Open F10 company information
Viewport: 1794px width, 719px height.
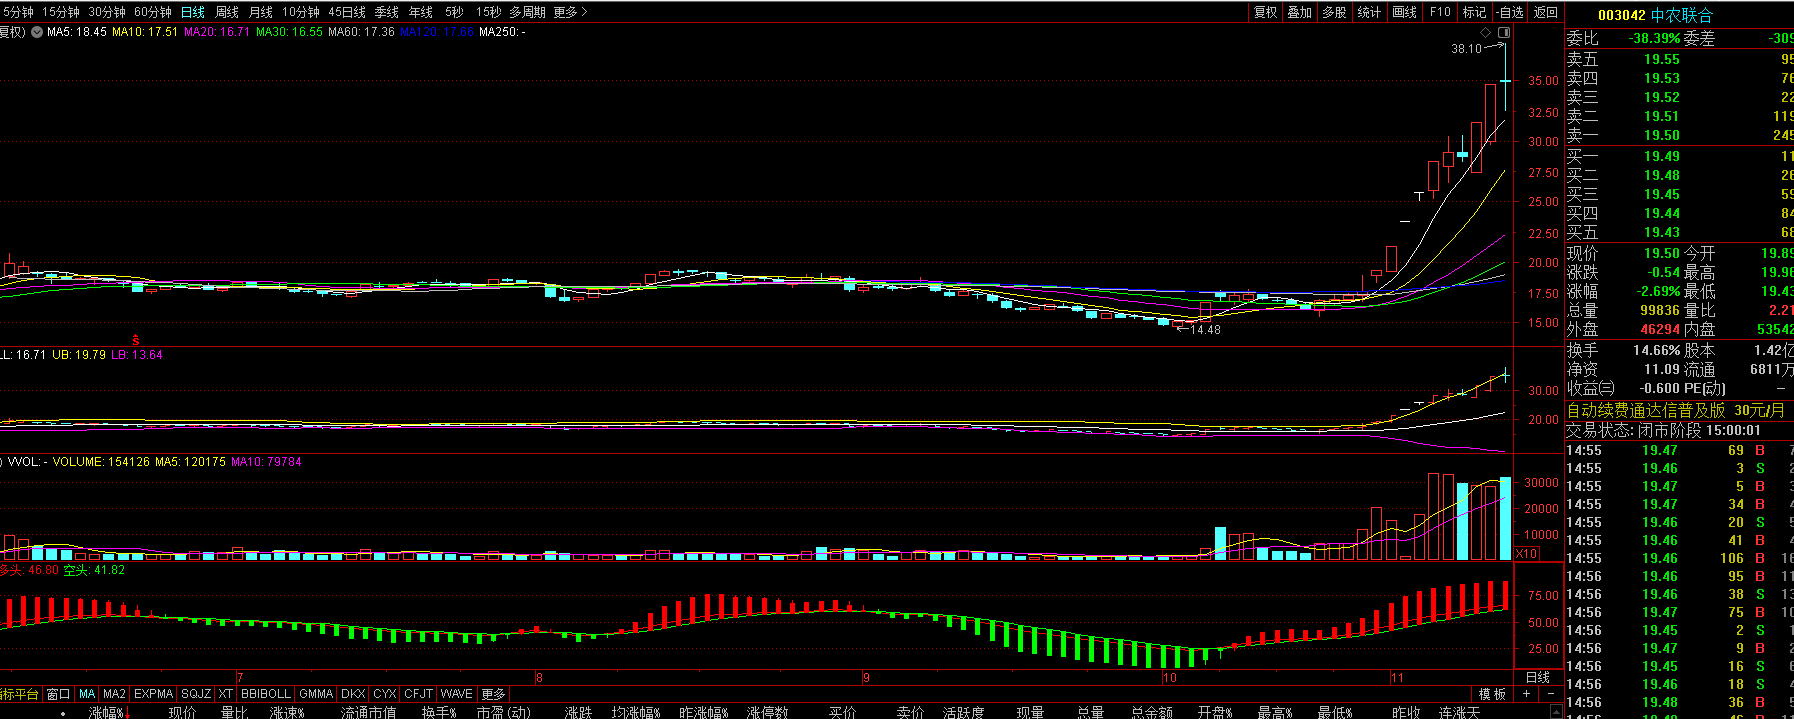tap(1440, 12)
